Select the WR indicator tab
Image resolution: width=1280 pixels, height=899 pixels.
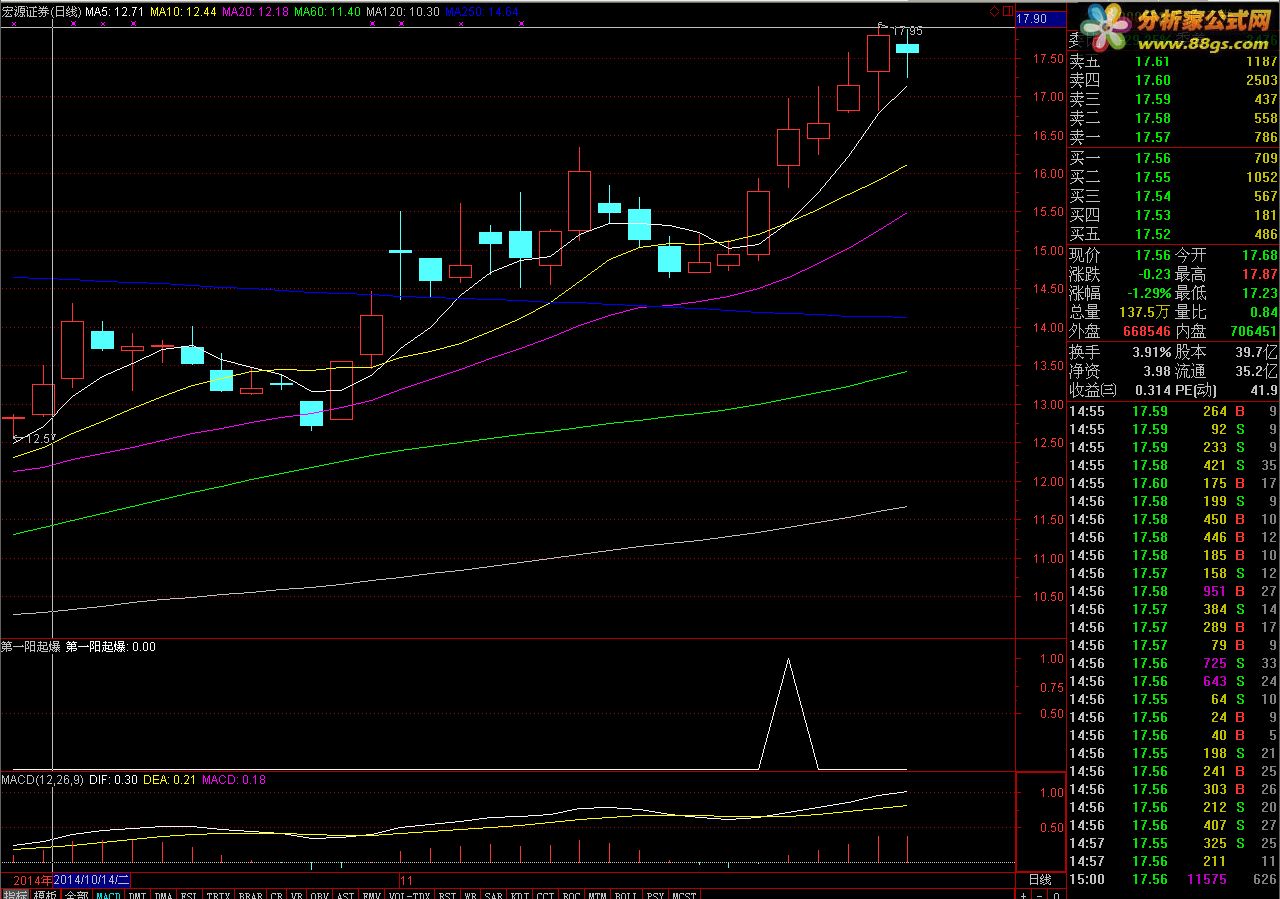click(x=470, y=894)
